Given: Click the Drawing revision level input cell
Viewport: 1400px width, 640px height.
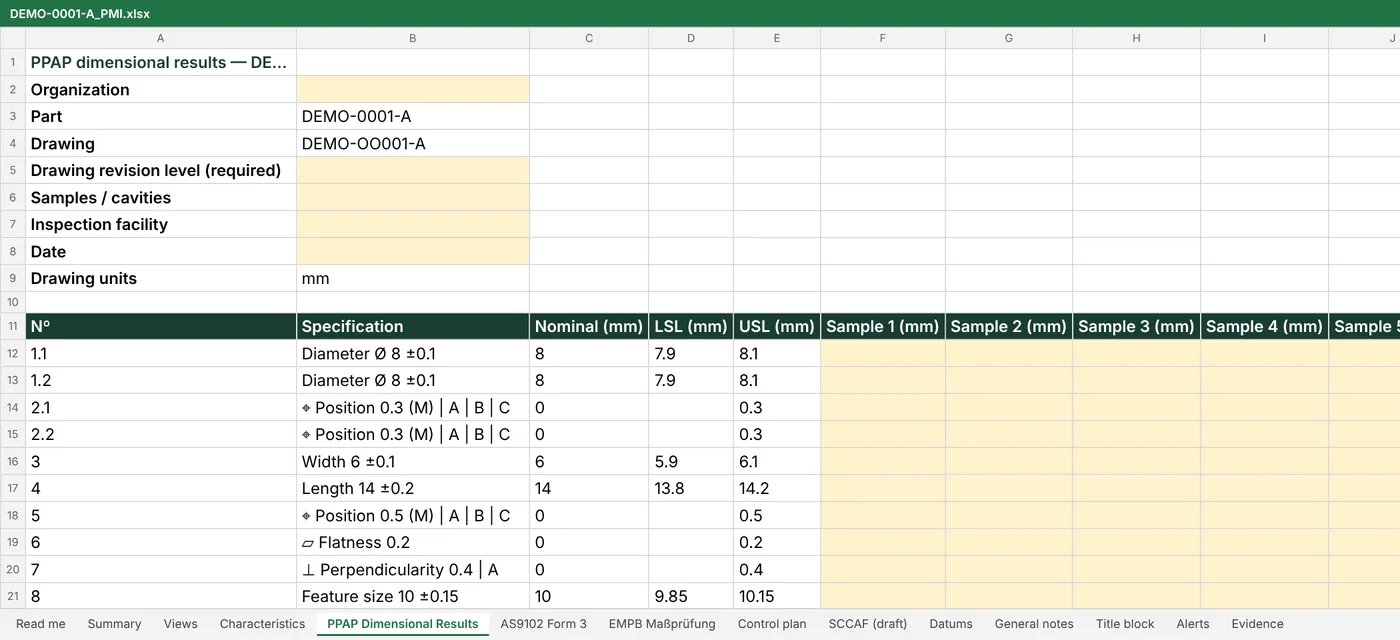Looking at the screenshot, I should pos(413,170).
